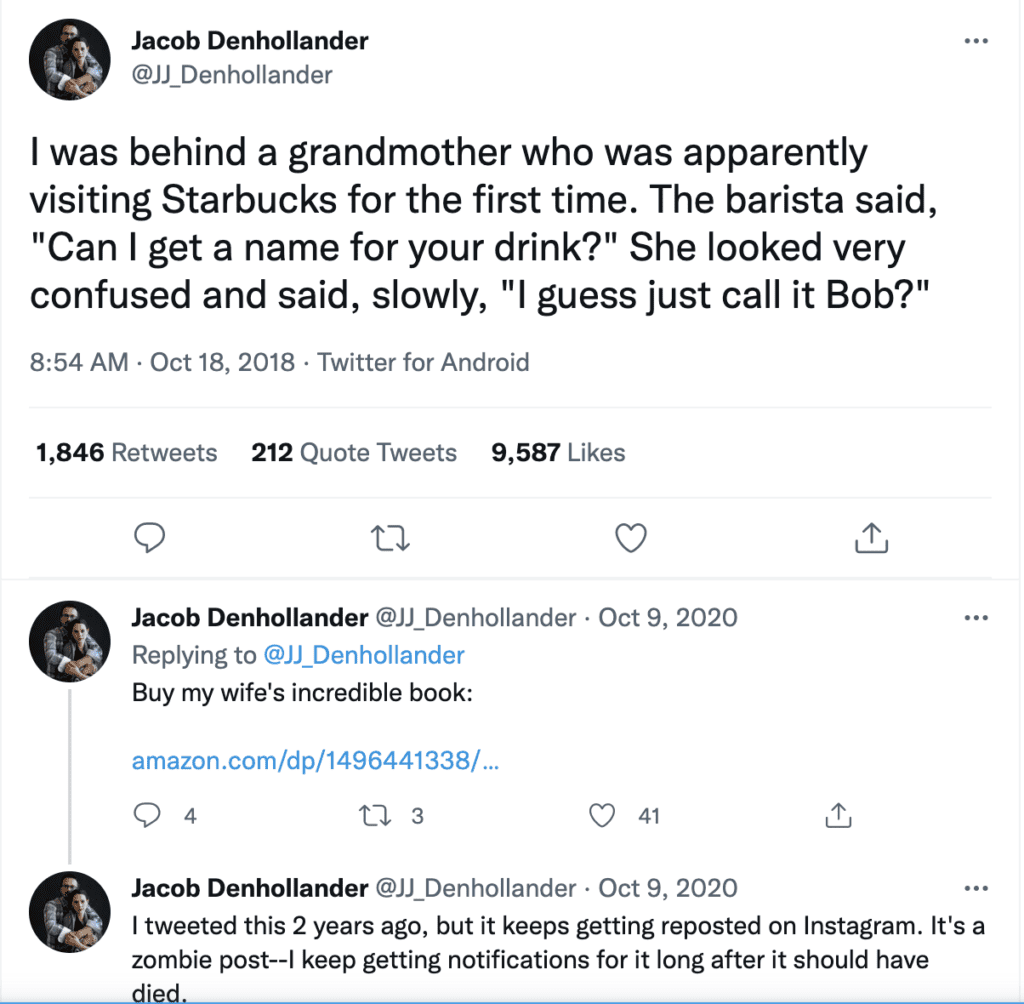Share the main tweet
This screenshot has width=1024, height=1004.
[872, 539]
